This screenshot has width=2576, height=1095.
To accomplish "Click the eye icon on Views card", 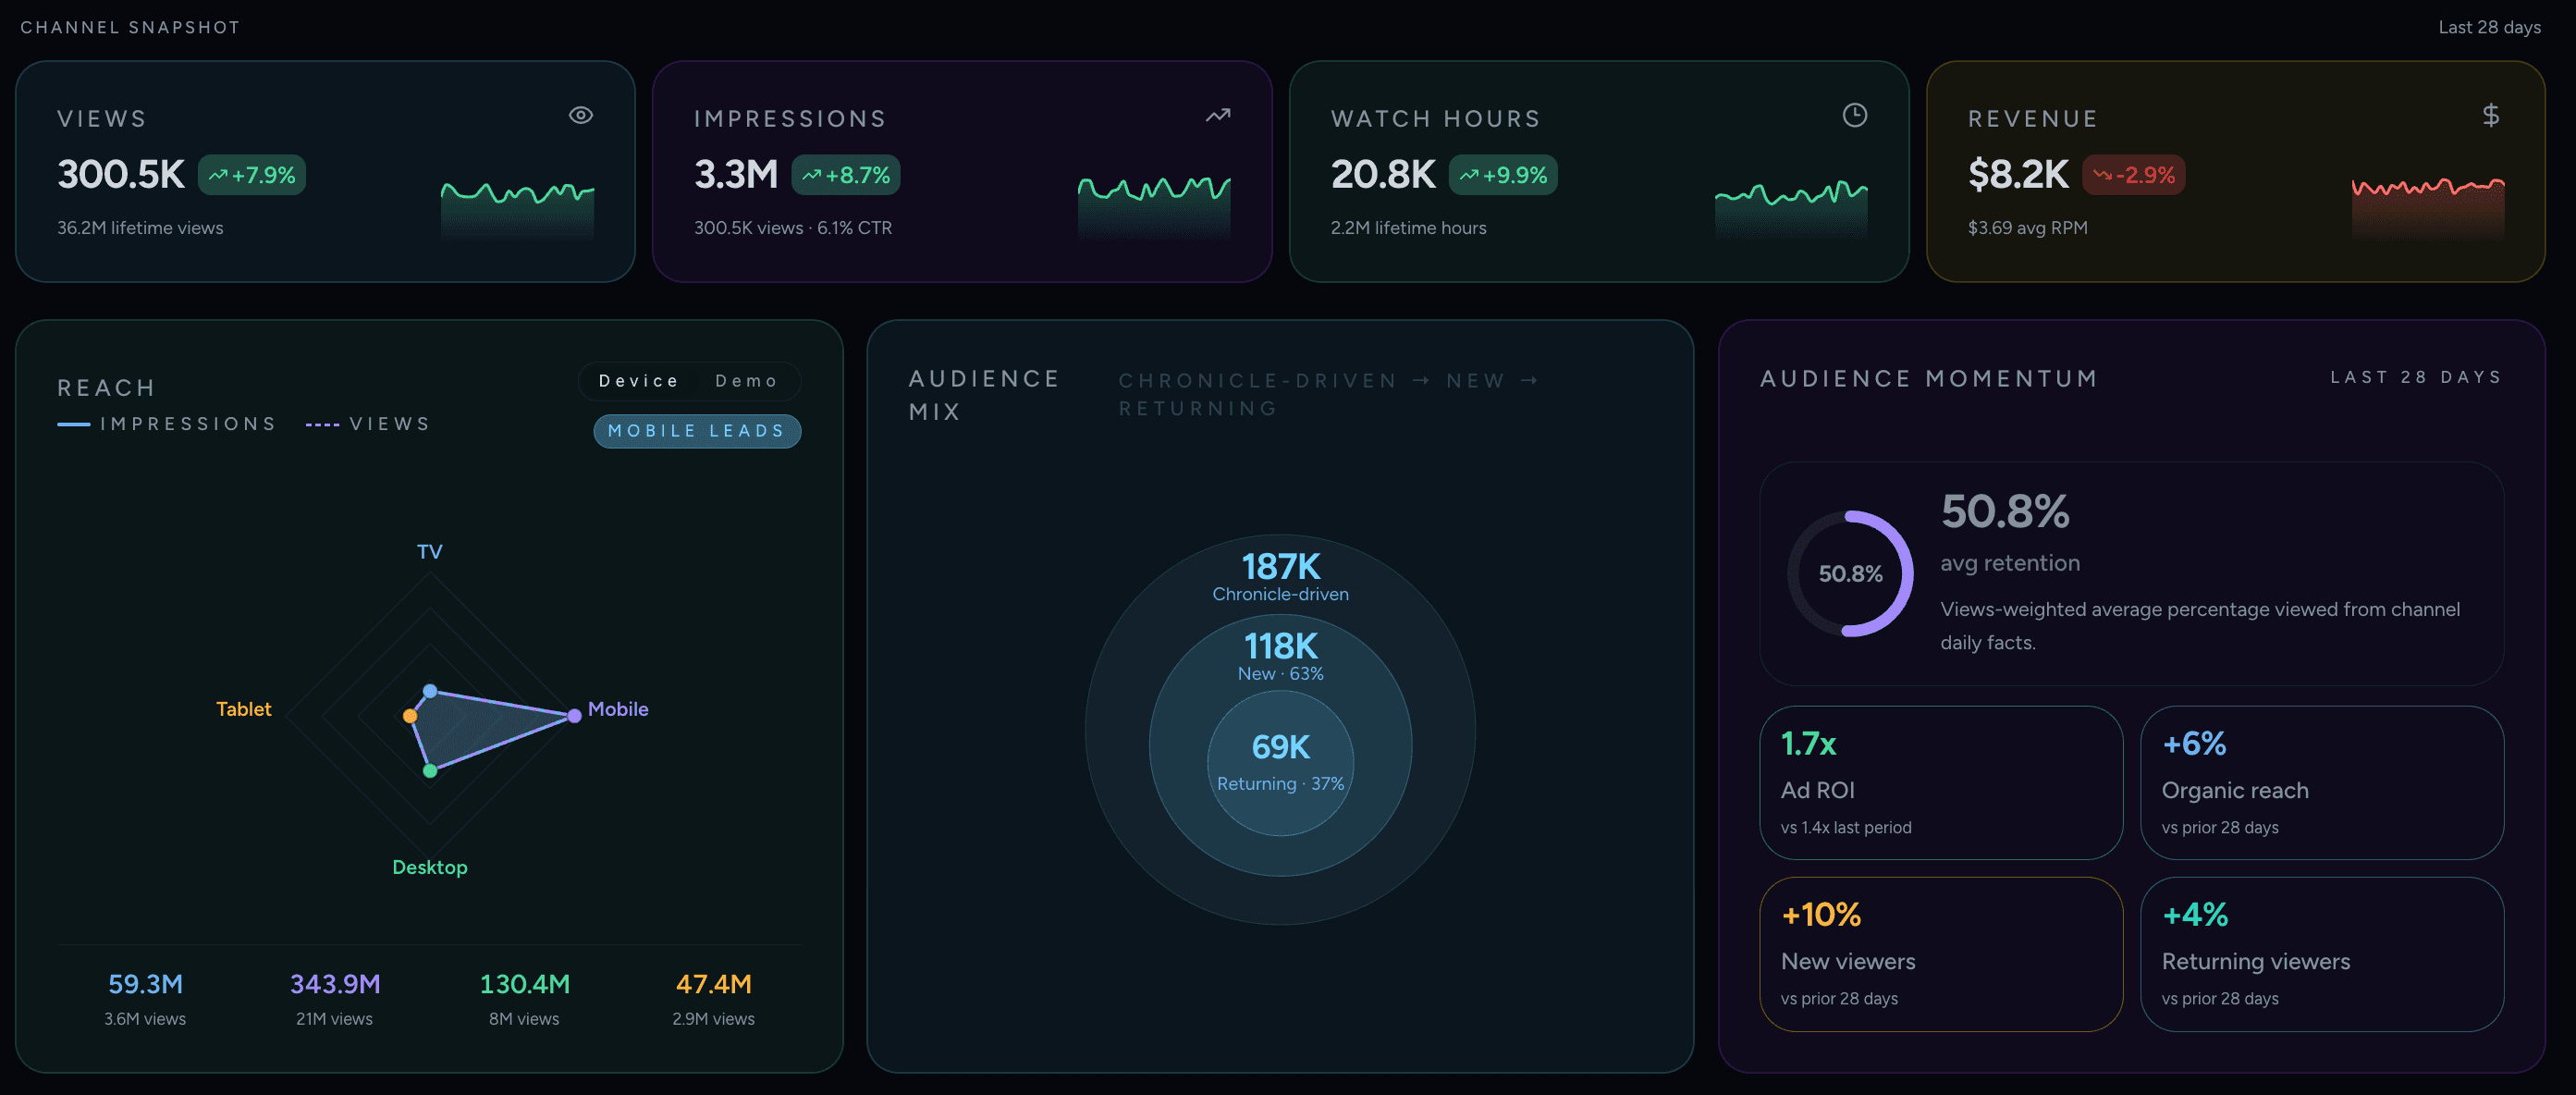I will 581,115.
